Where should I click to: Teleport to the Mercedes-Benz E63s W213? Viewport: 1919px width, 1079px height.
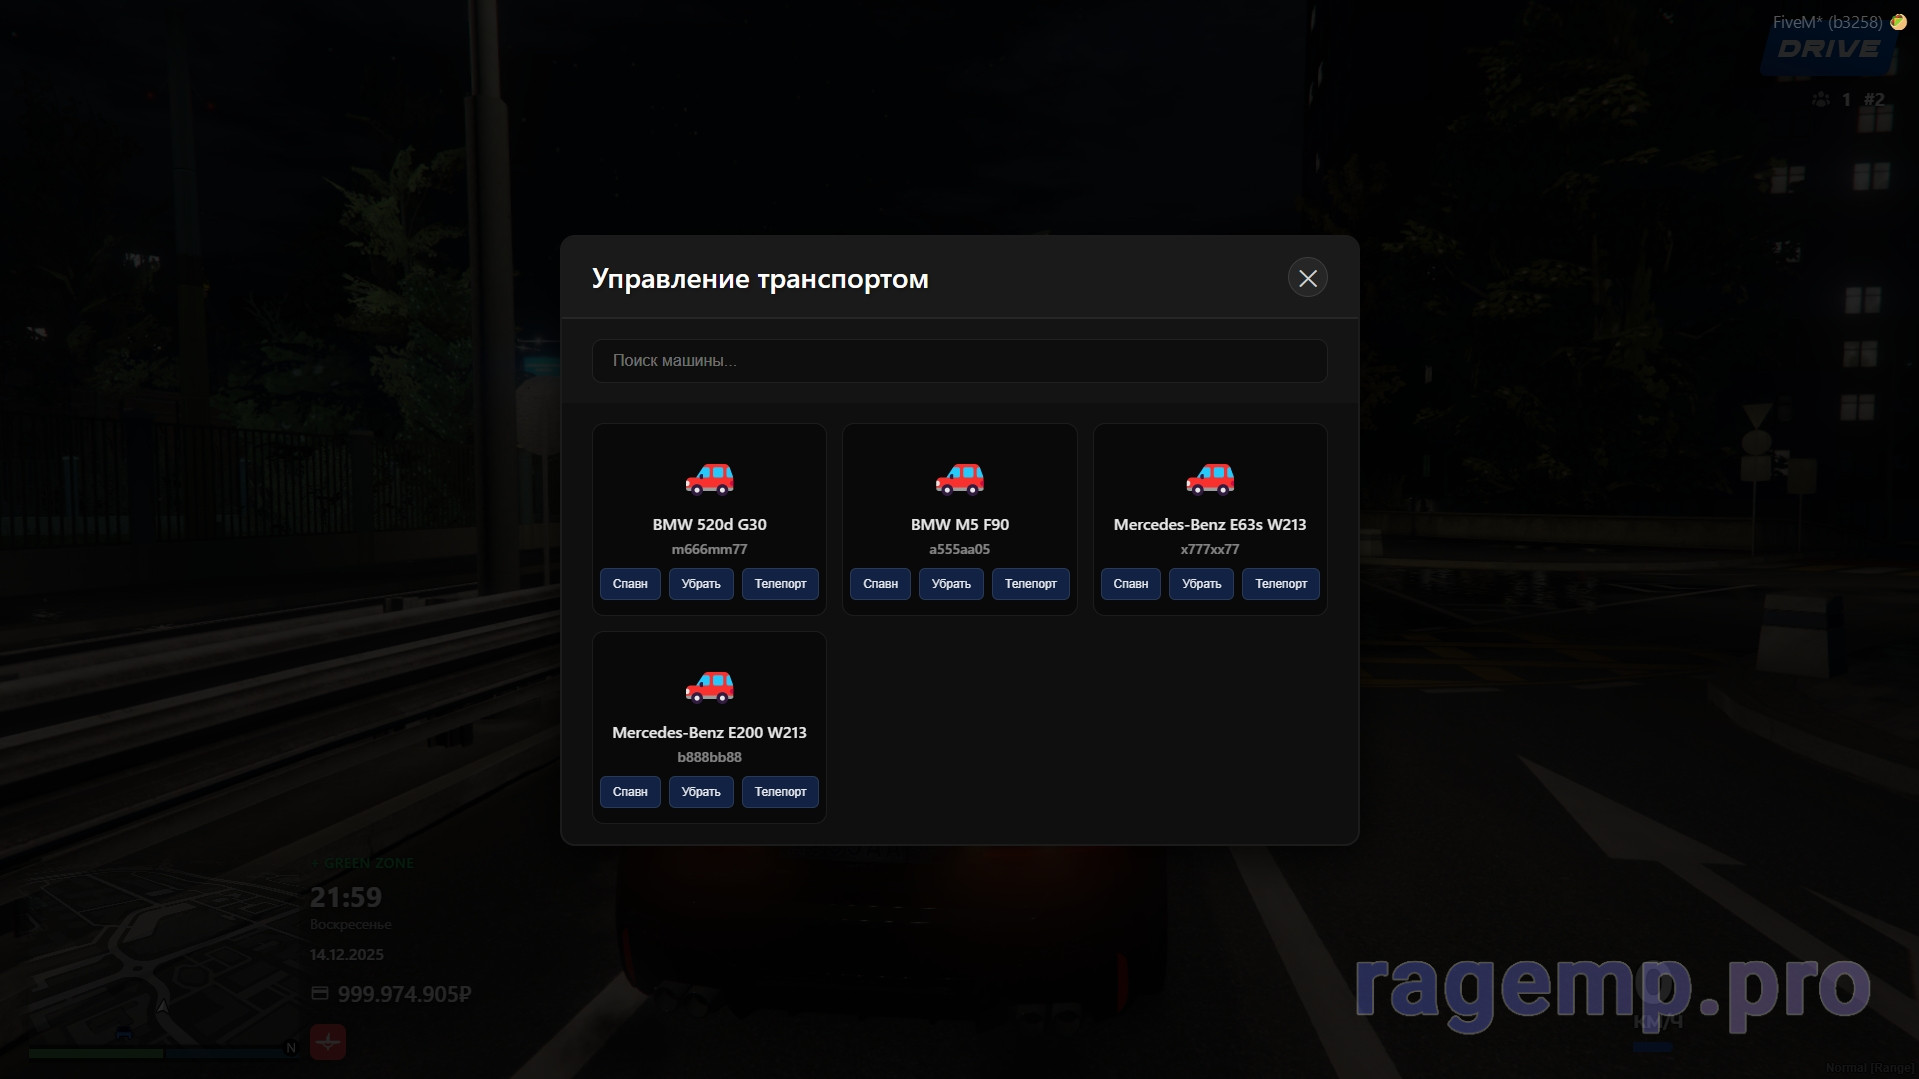tap(1280, 584)
